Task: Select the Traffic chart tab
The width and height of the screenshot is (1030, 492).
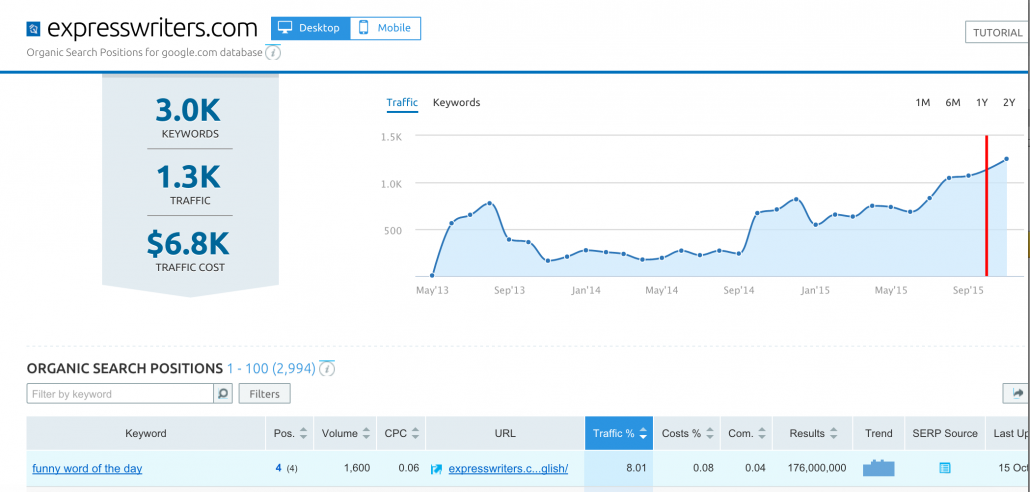Action: (x=402, y=103)
